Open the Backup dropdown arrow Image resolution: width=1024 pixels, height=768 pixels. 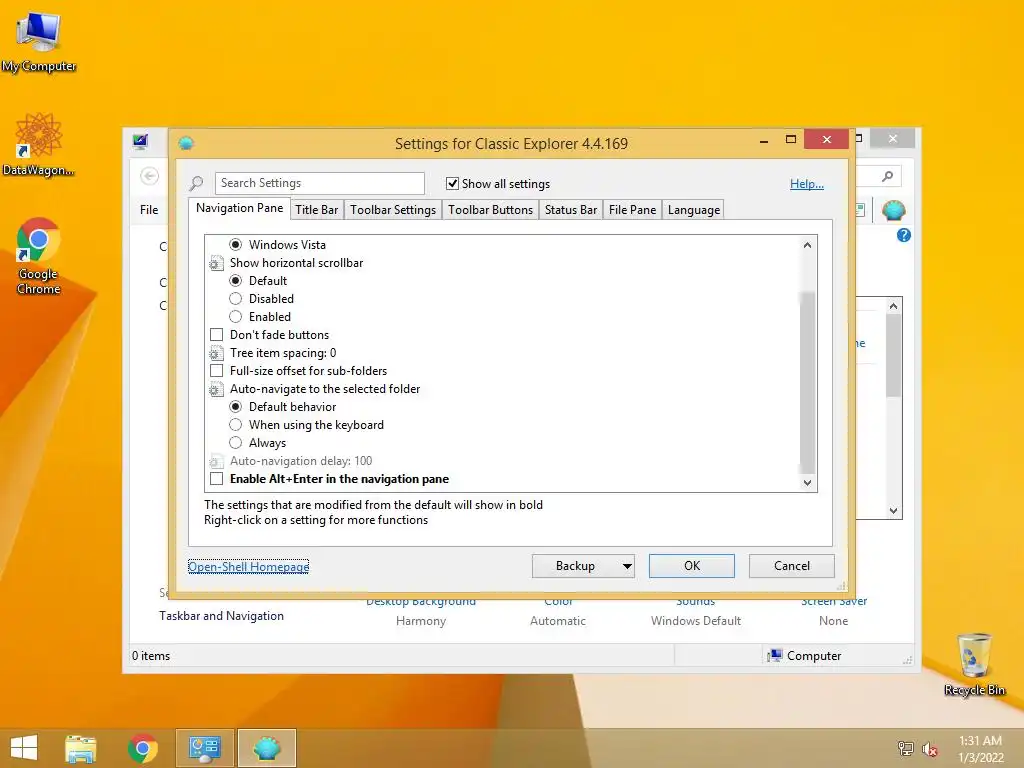(627, 566)
